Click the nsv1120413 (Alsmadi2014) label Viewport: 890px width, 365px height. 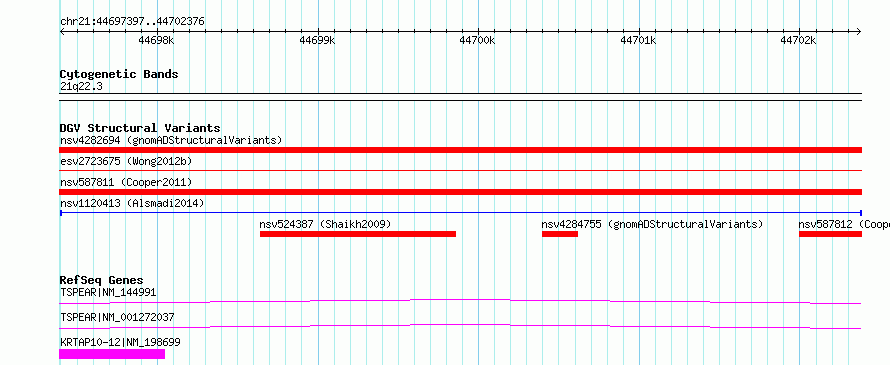click(132, 203)
